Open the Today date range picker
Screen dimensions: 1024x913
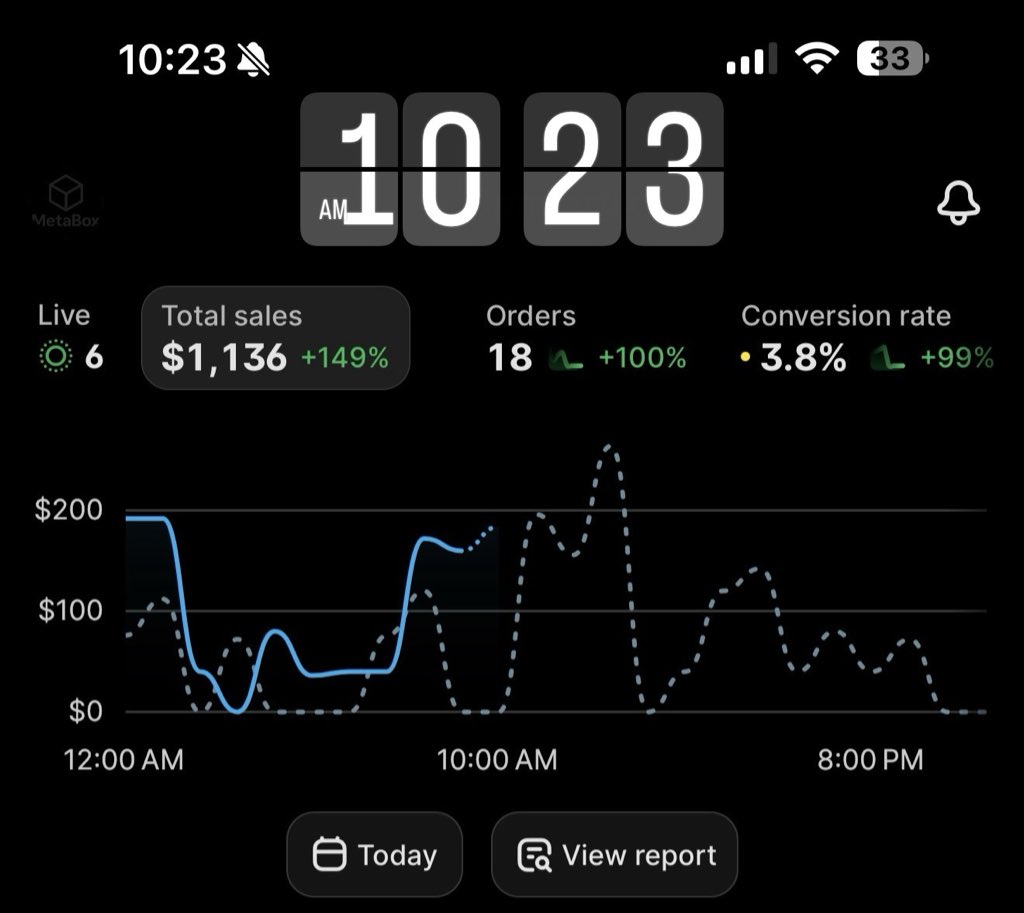(x=375, y=854)
